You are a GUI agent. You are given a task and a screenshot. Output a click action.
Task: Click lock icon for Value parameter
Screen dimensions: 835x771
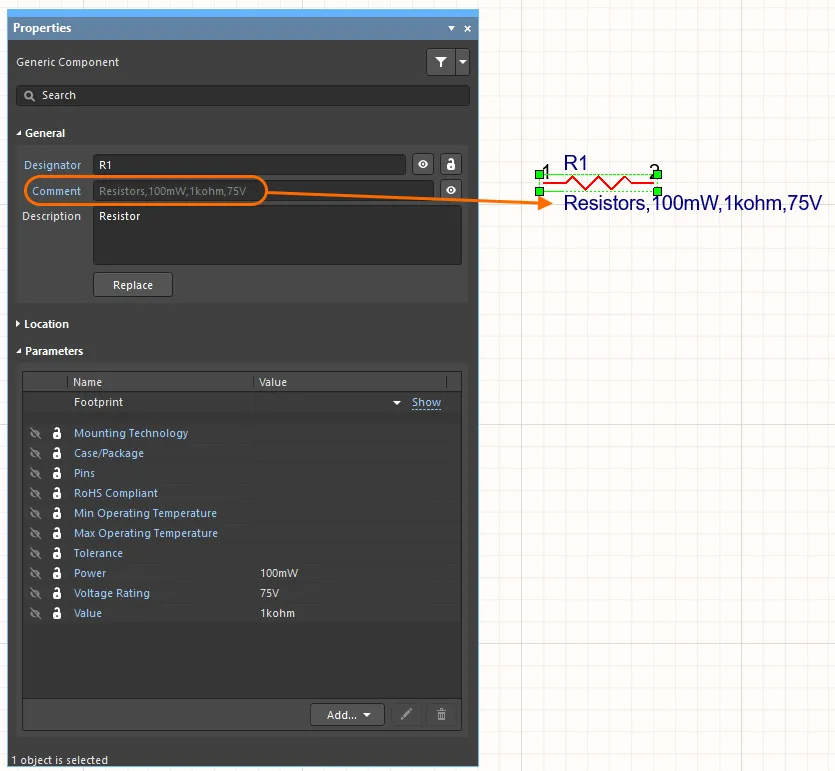tap(57, 613)
